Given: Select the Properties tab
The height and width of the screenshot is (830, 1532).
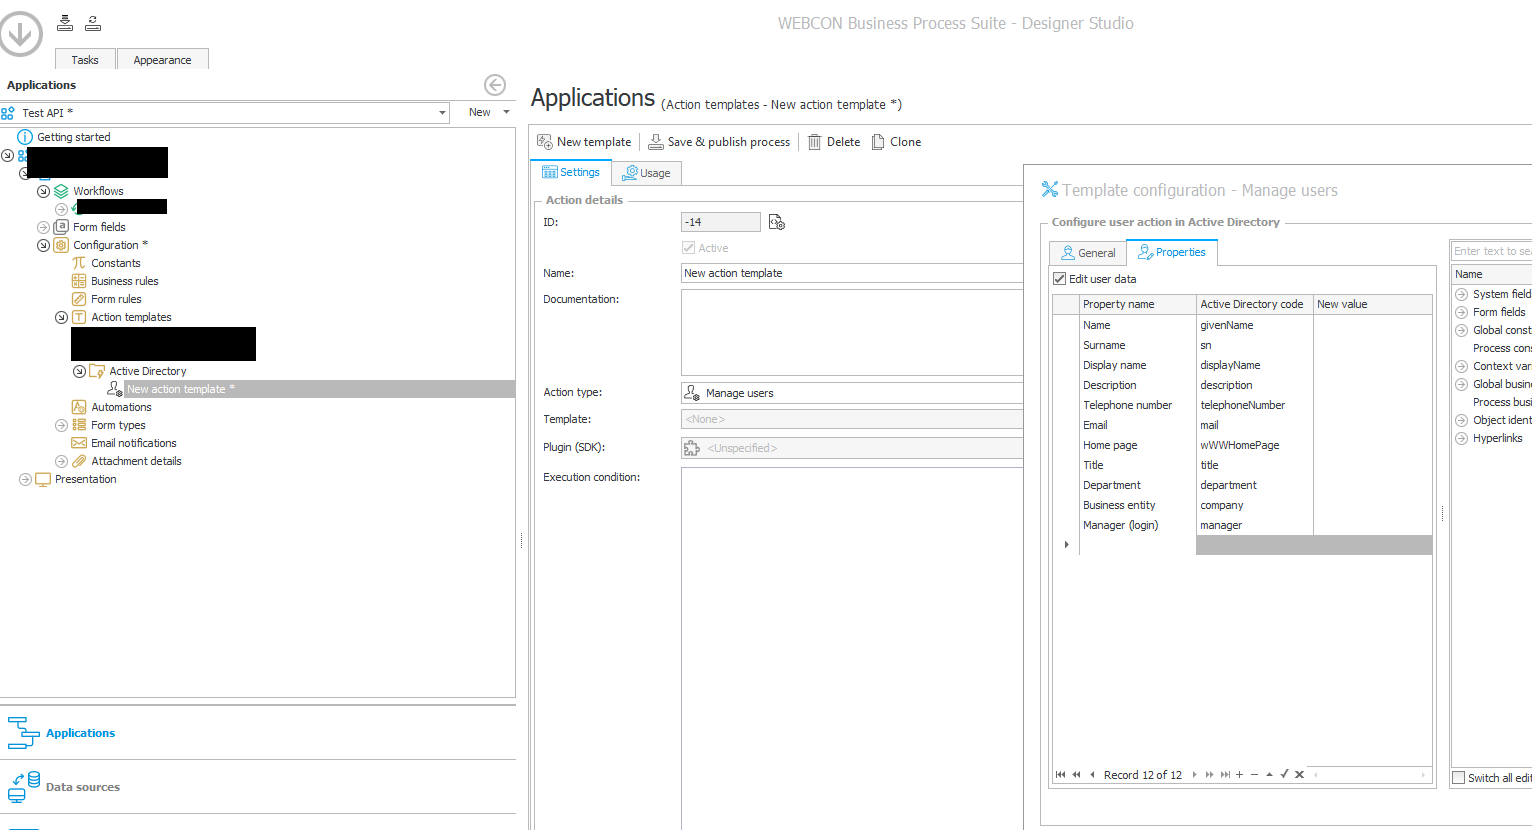Looking at the screenshot, I should tap(1172, 252).
